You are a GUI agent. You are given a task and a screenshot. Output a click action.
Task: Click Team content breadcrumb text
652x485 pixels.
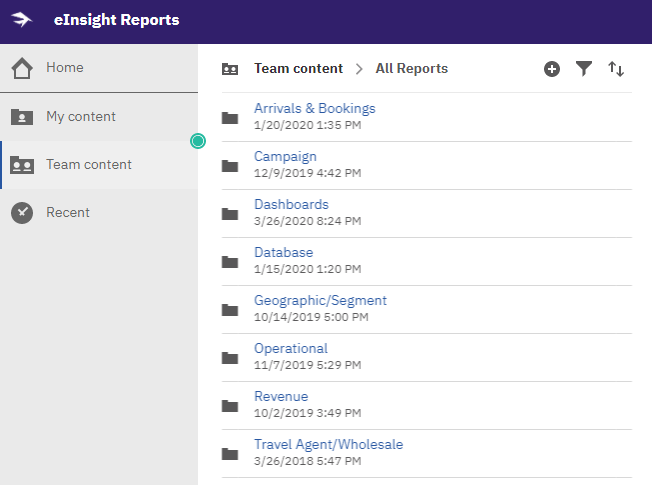[x=298, y=68]
